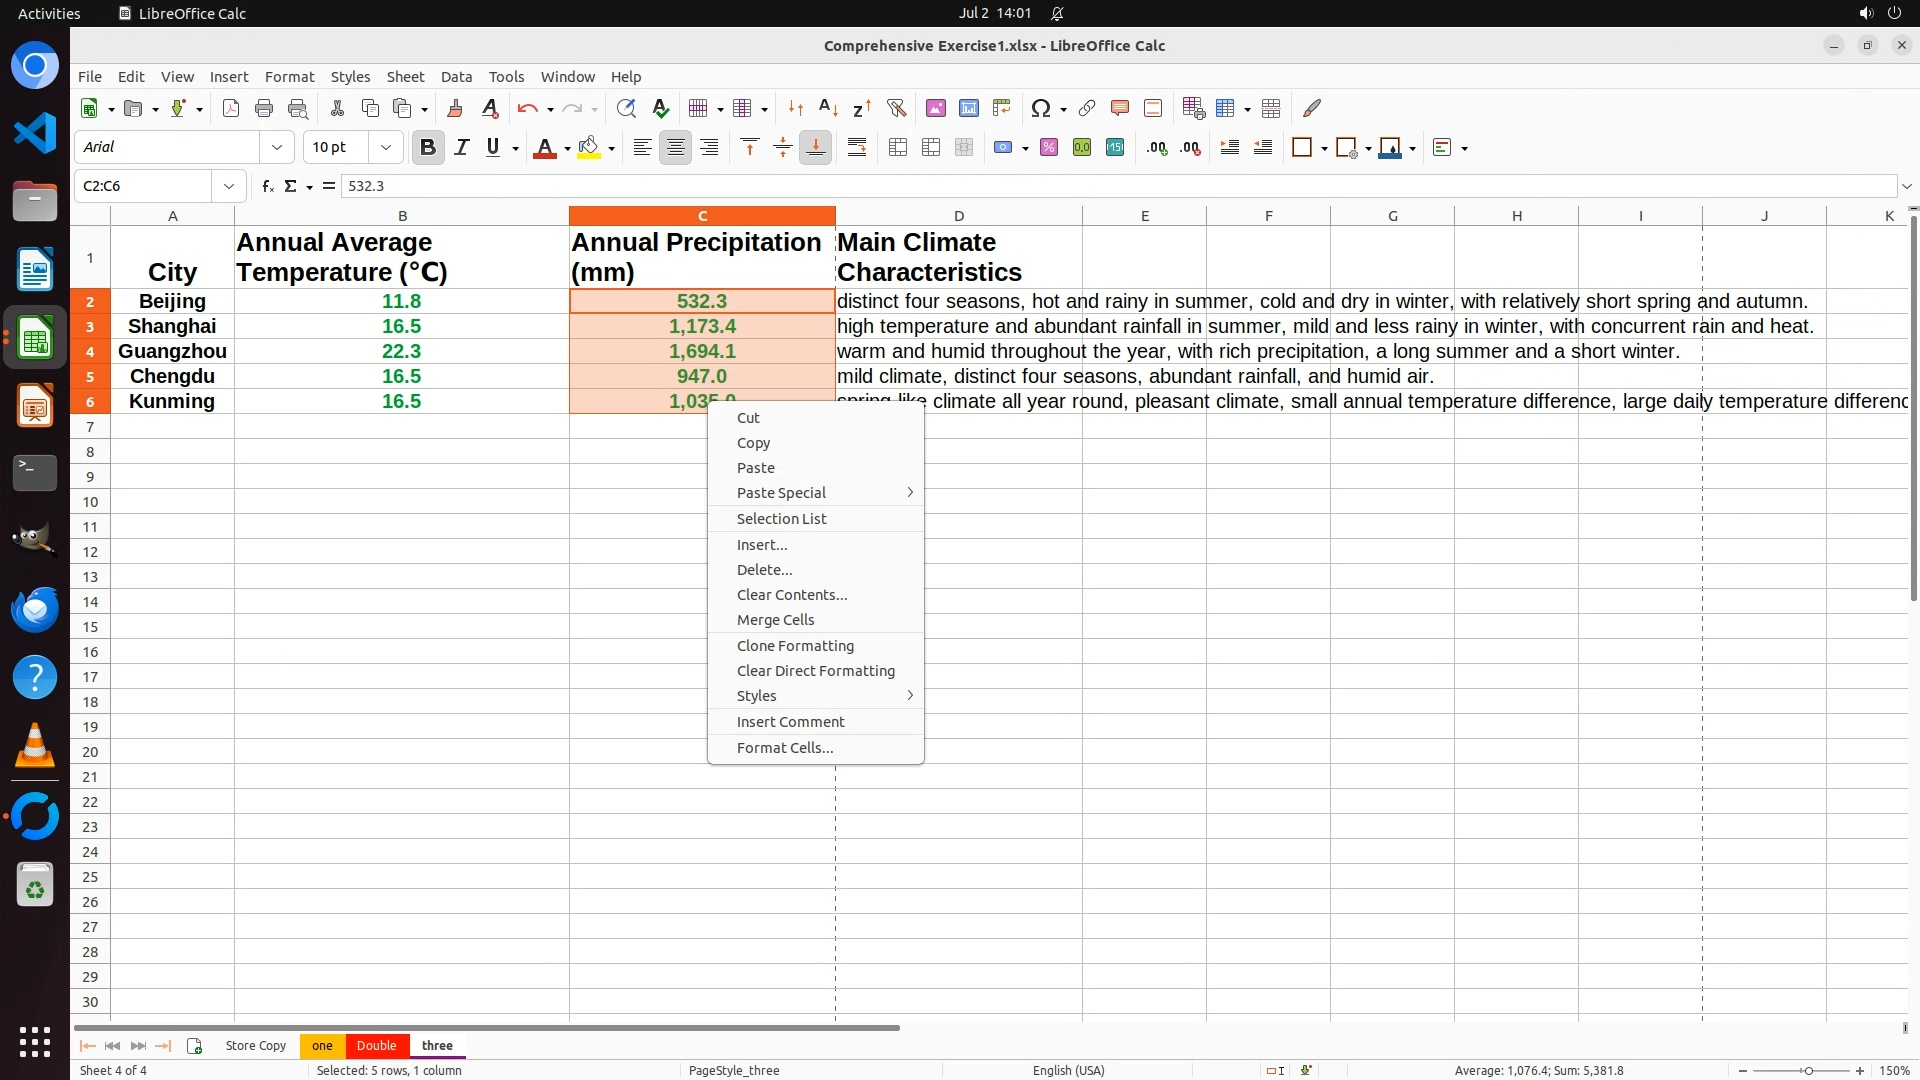Open the font name dropdown
The height and width of the screenshot is (1080, 1920).
[277, 147]
